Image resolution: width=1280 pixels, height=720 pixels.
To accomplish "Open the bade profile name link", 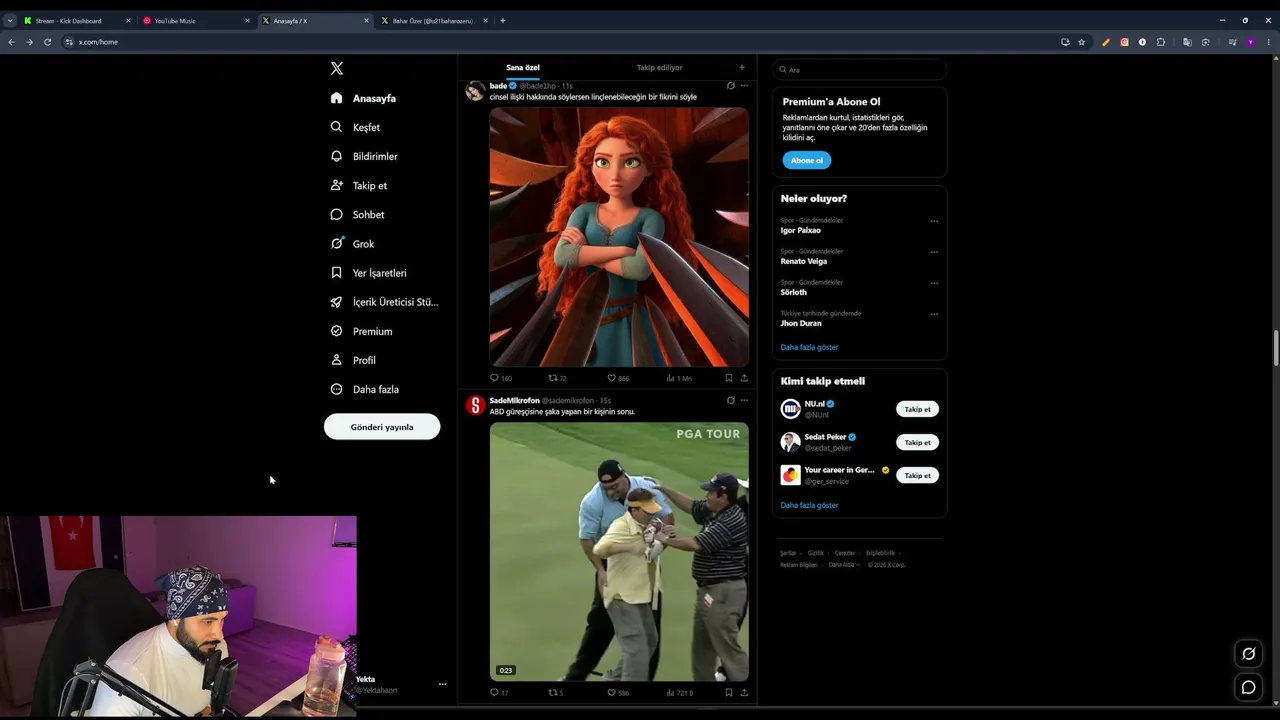I will pos(498,86).
